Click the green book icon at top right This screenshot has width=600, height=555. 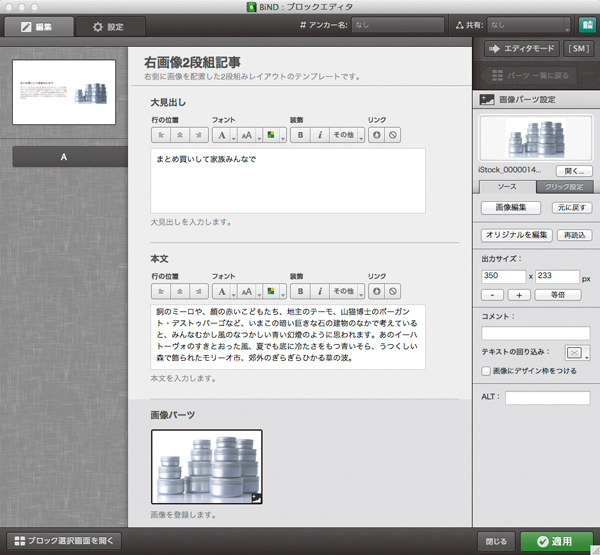(586, 24)
